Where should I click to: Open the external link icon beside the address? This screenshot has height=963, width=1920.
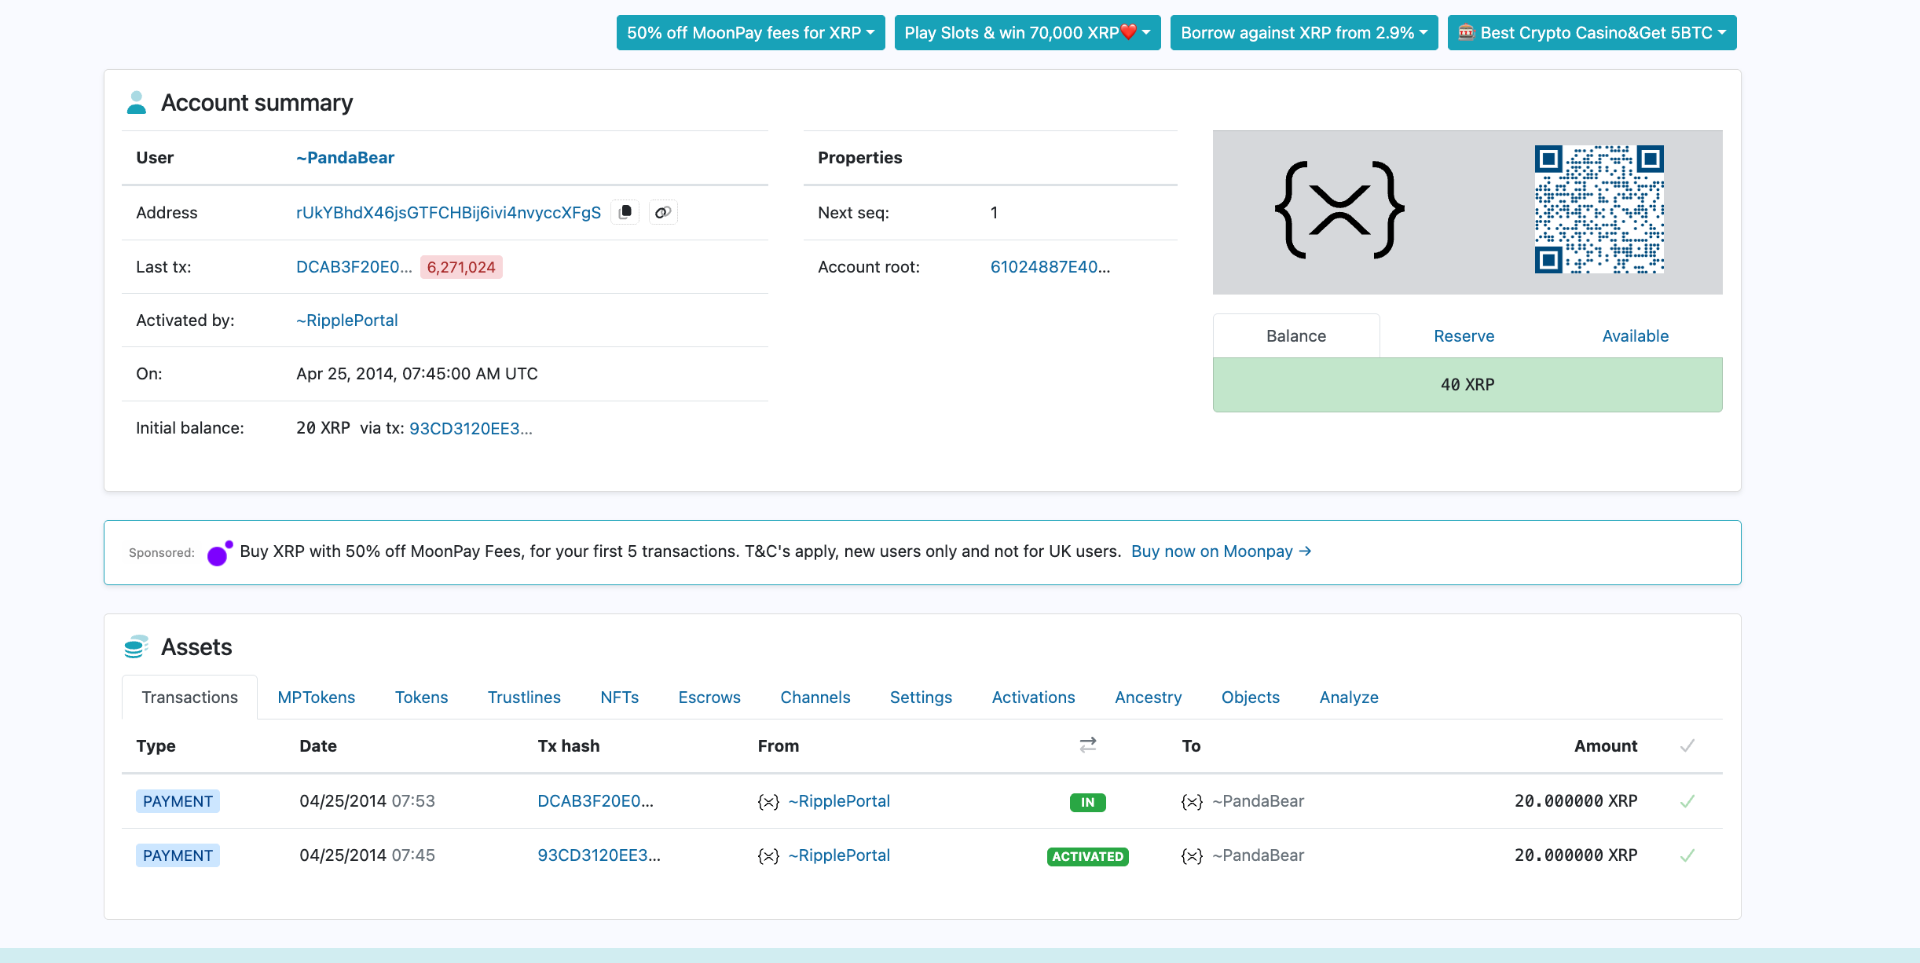pyautogui.click(x=663, y=212)
